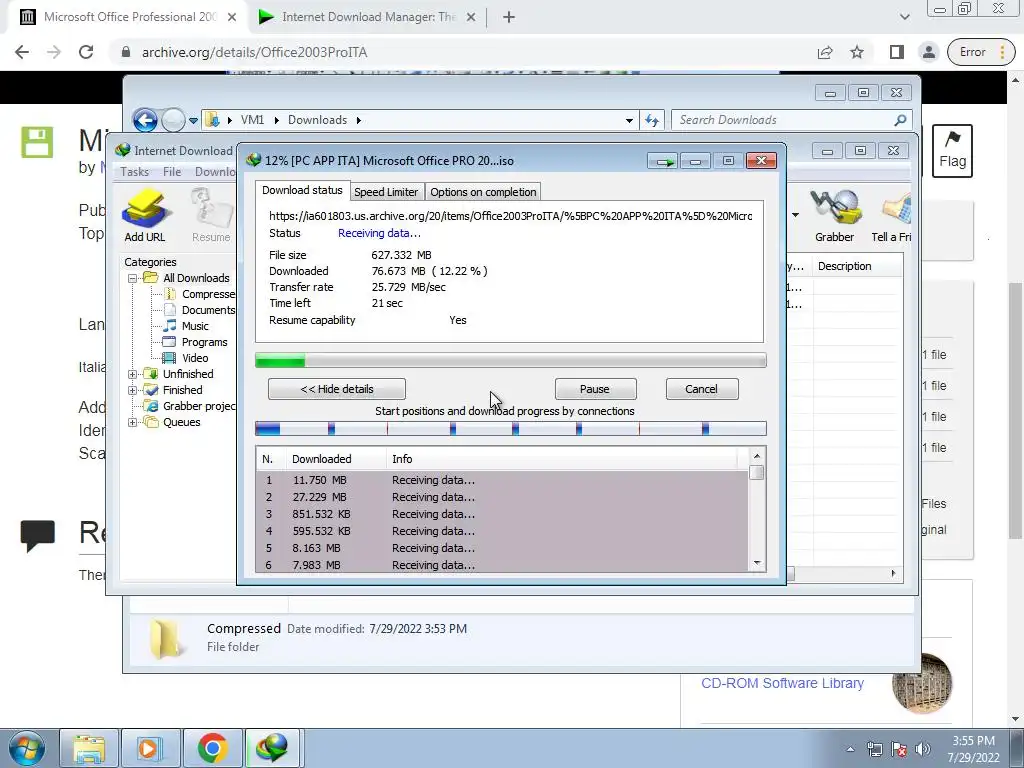1024x768 pixels.
Task: Click the Description column header in IDM
Action: pyautogui.click(x=857, y=266)
